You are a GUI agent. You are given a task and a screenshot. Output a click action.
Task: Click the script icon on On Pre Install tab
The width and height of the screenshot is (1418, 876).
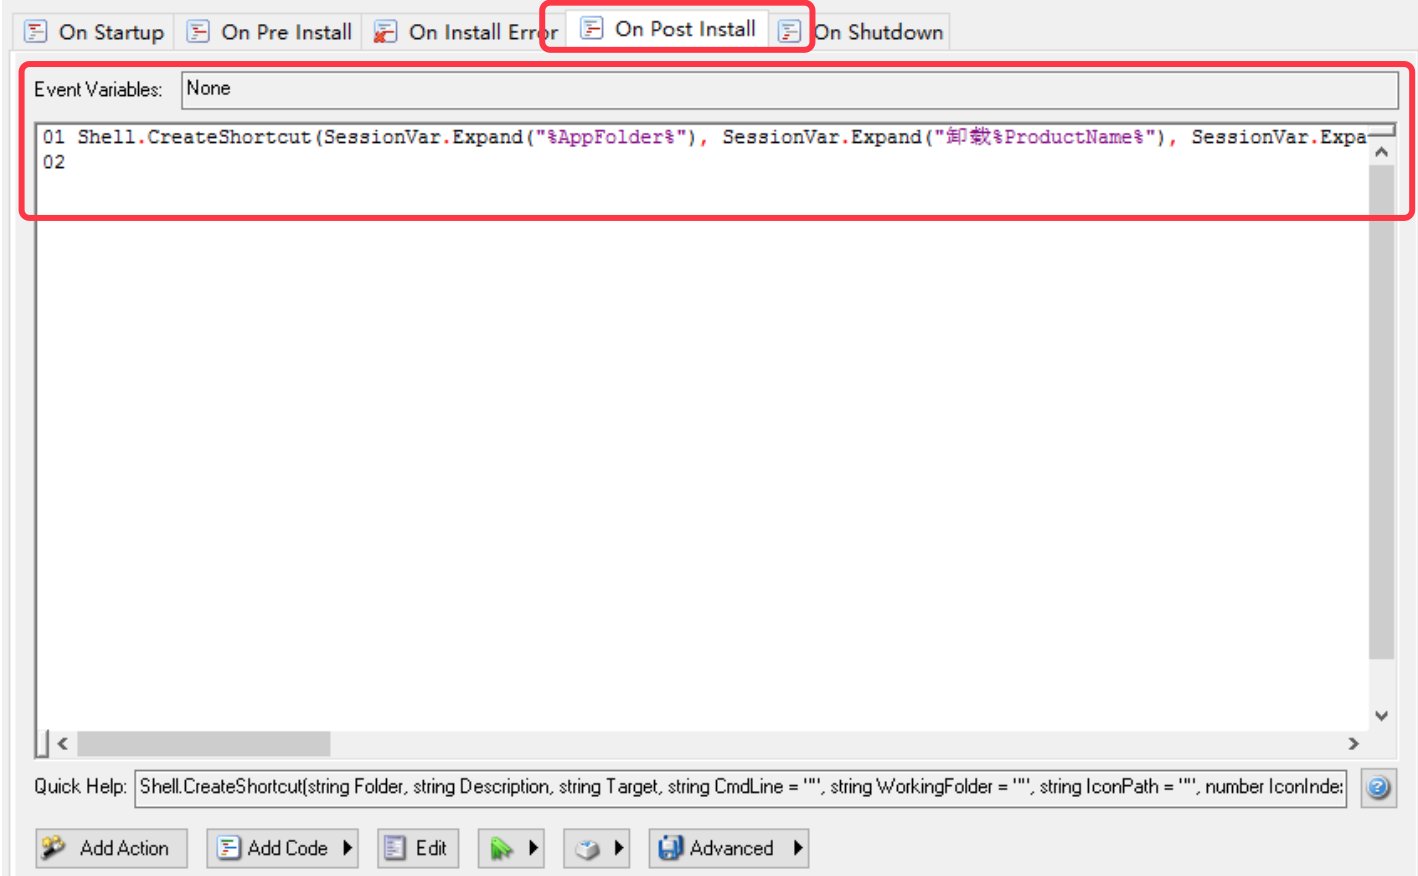point(196,31)
